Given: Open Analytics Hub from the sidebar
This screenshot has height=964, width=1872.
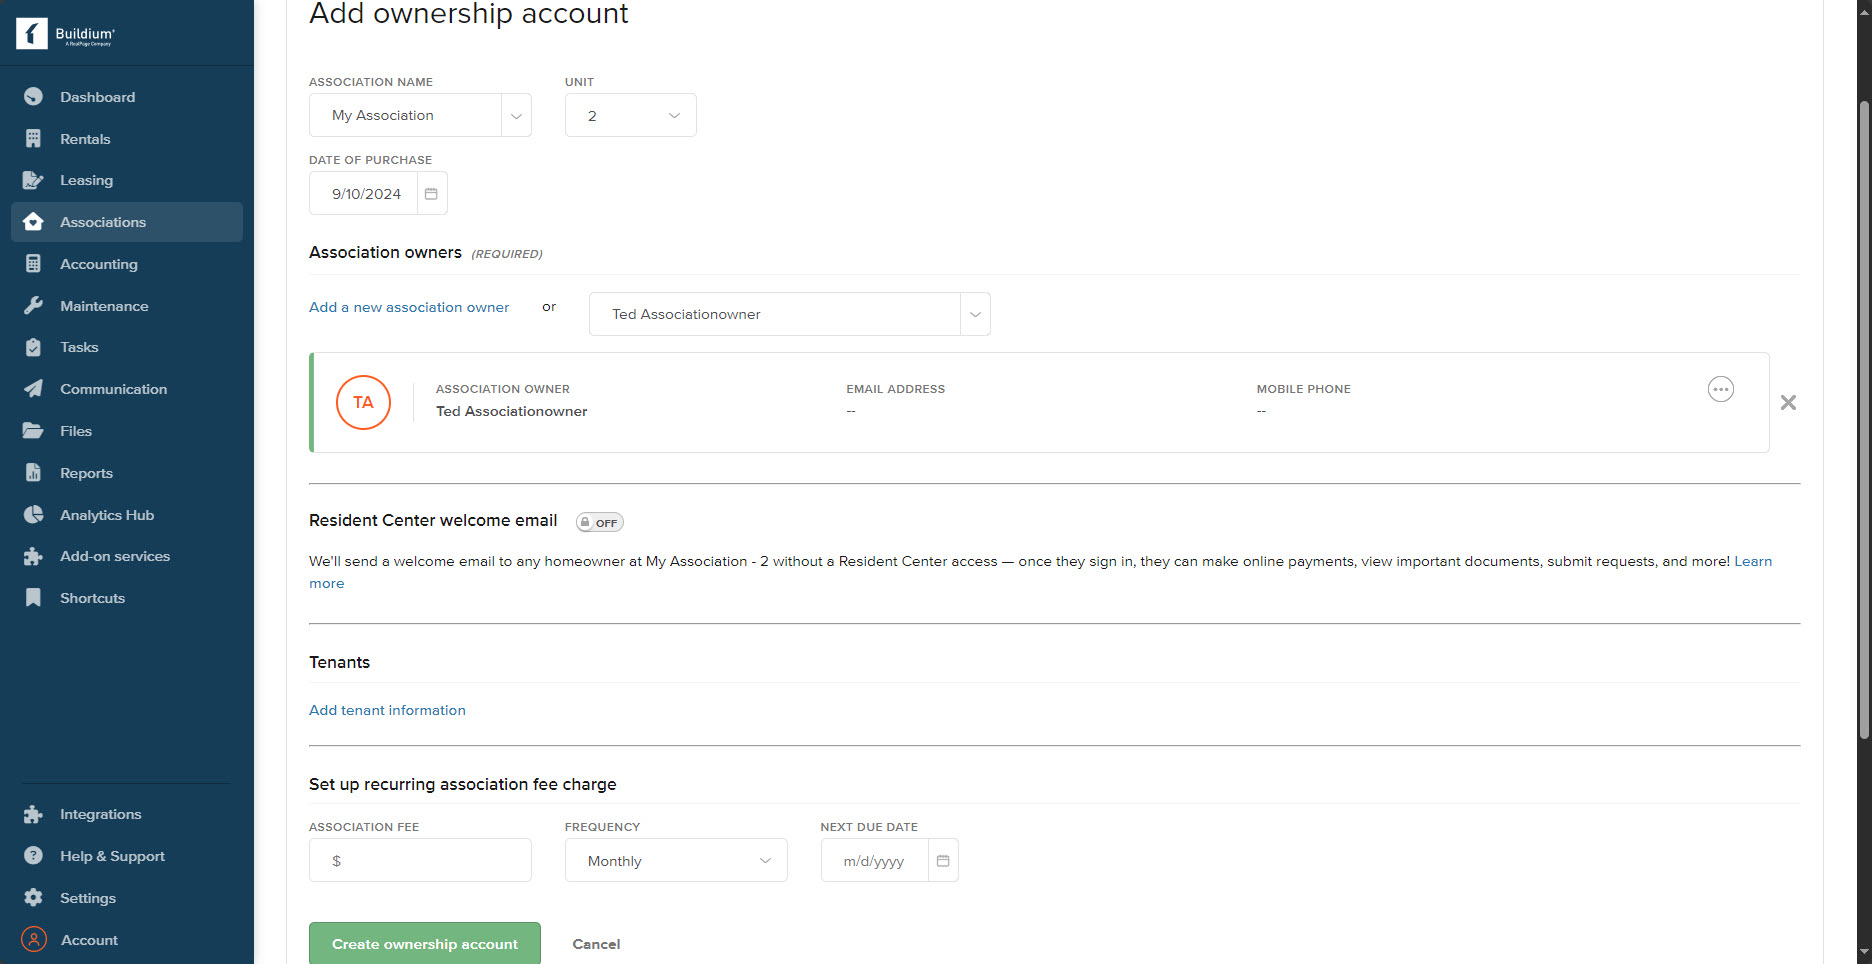Looking at the screenshot, I should pos(107,514).
